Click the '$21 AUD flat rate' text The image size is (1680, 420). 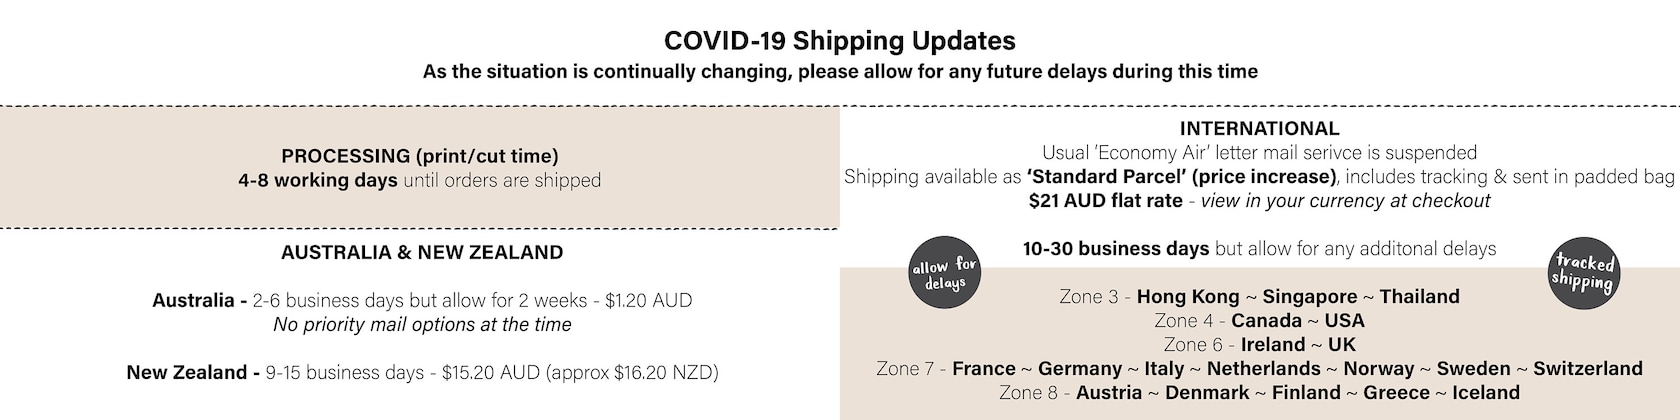pos(1105,201)
